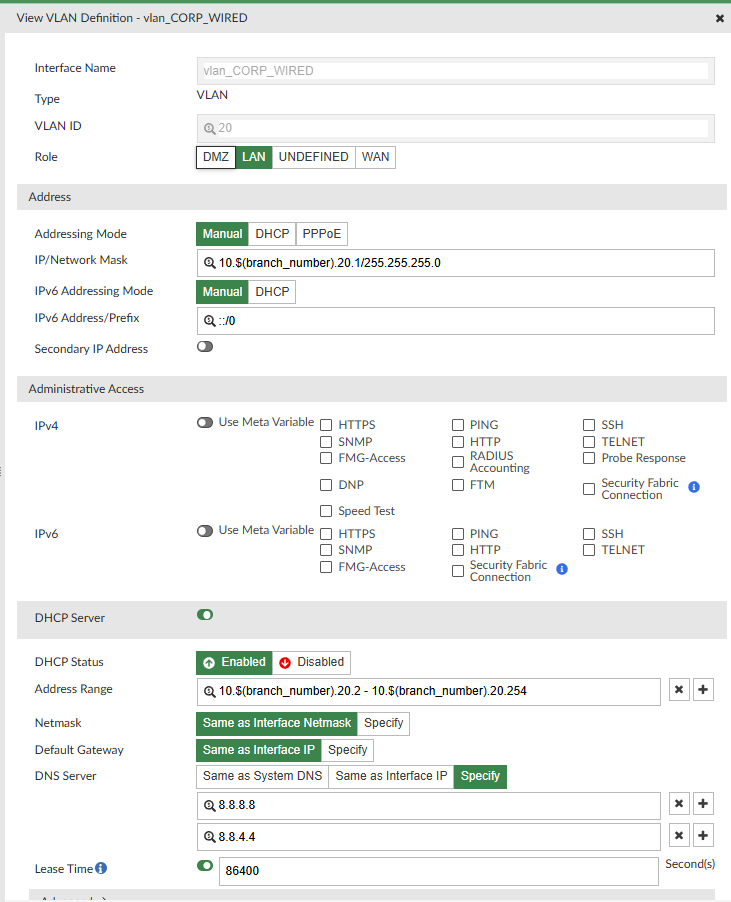Click the Lease Time info icon
The image size is (731, 902).
coord(101,869)
